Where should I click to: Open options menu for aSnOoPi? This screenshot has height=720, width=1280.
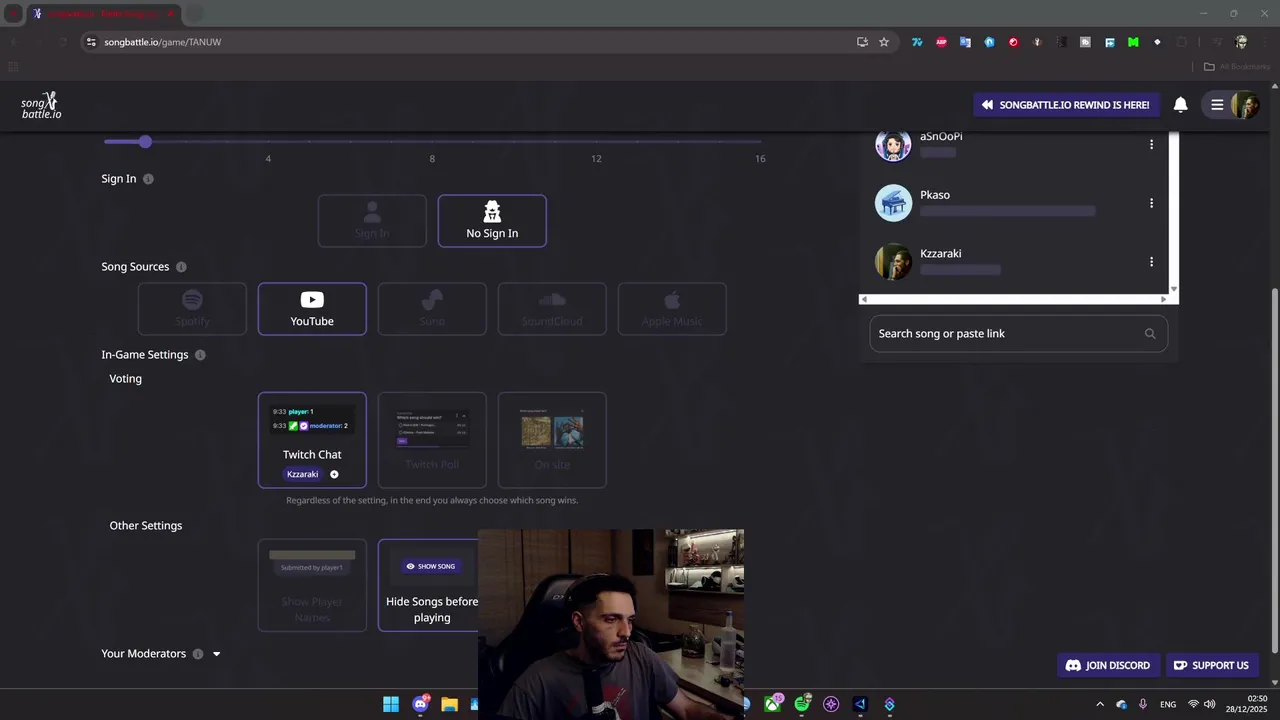pos(1151,144)
